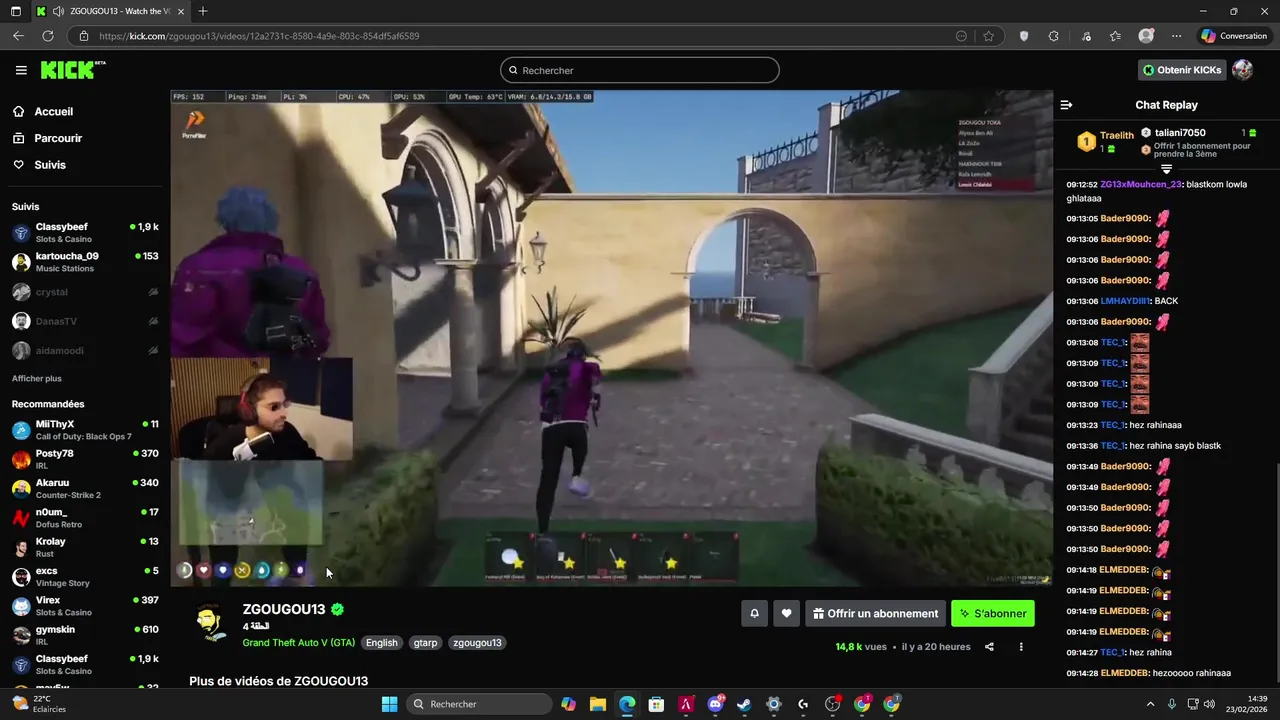Focus the Kick Rechercher search field

(640, 70)
